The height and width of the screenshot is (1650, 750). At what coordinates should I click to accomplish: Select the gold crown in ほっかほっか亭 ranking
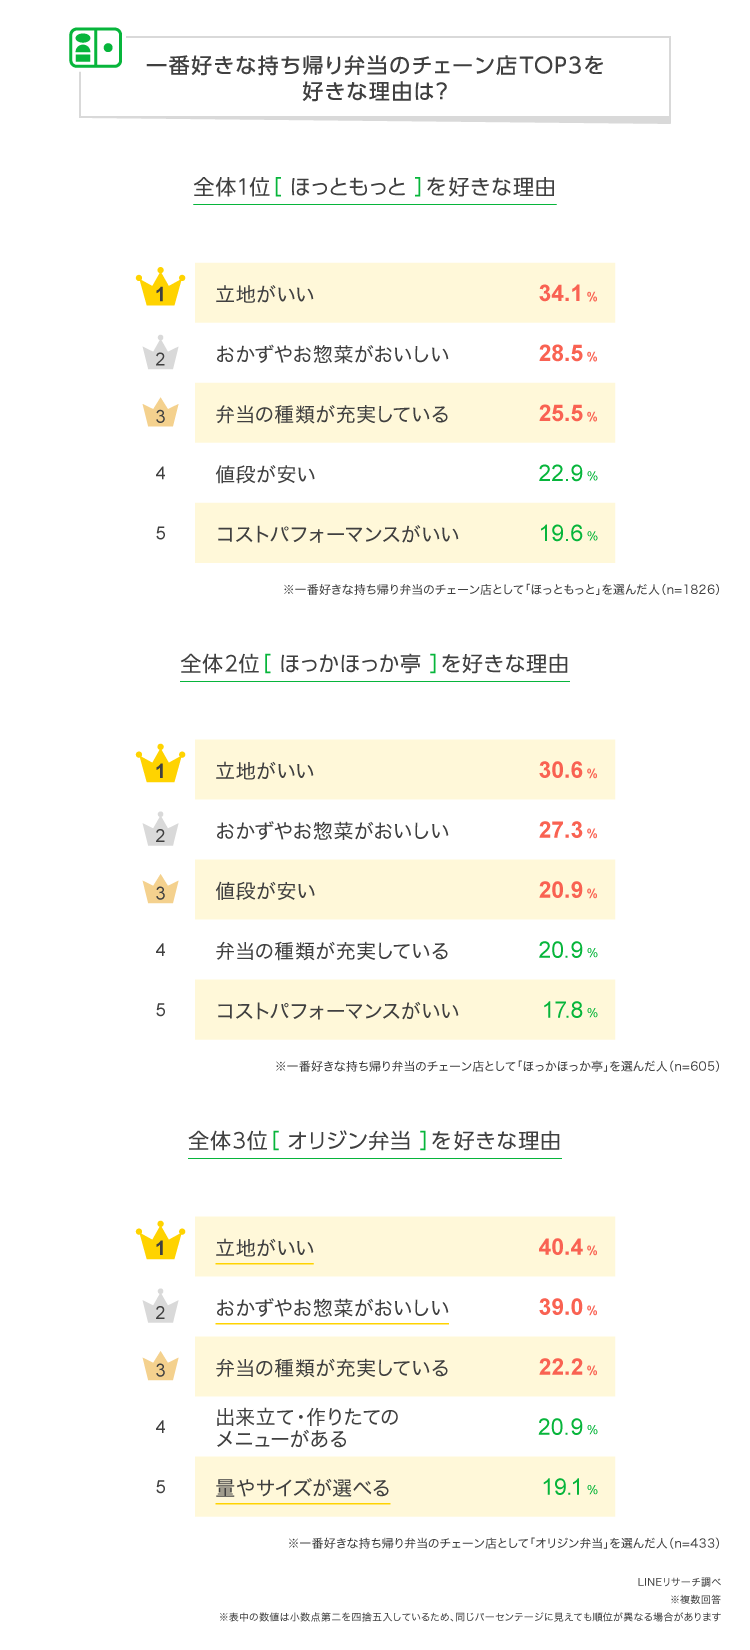click(160, 766)
